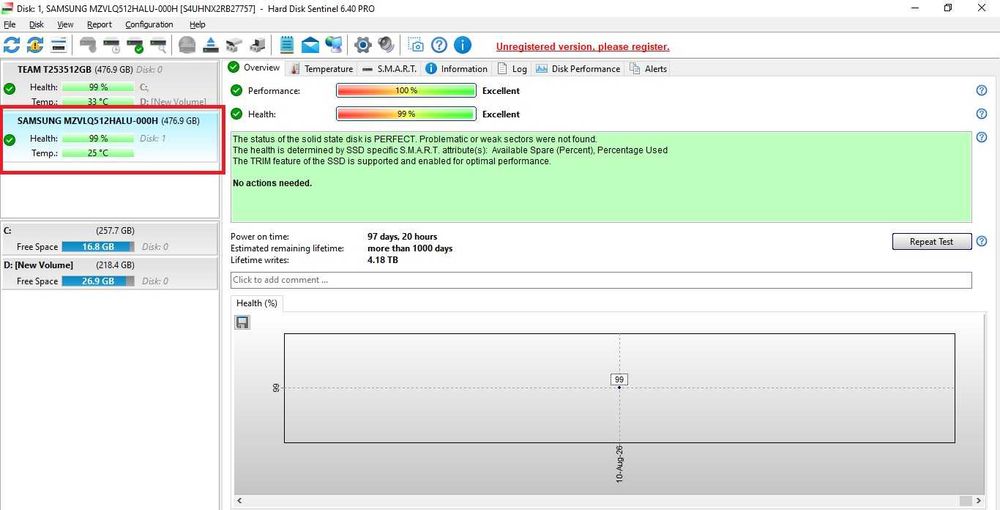Click the eject disk toolbar icon

(211, 45)
